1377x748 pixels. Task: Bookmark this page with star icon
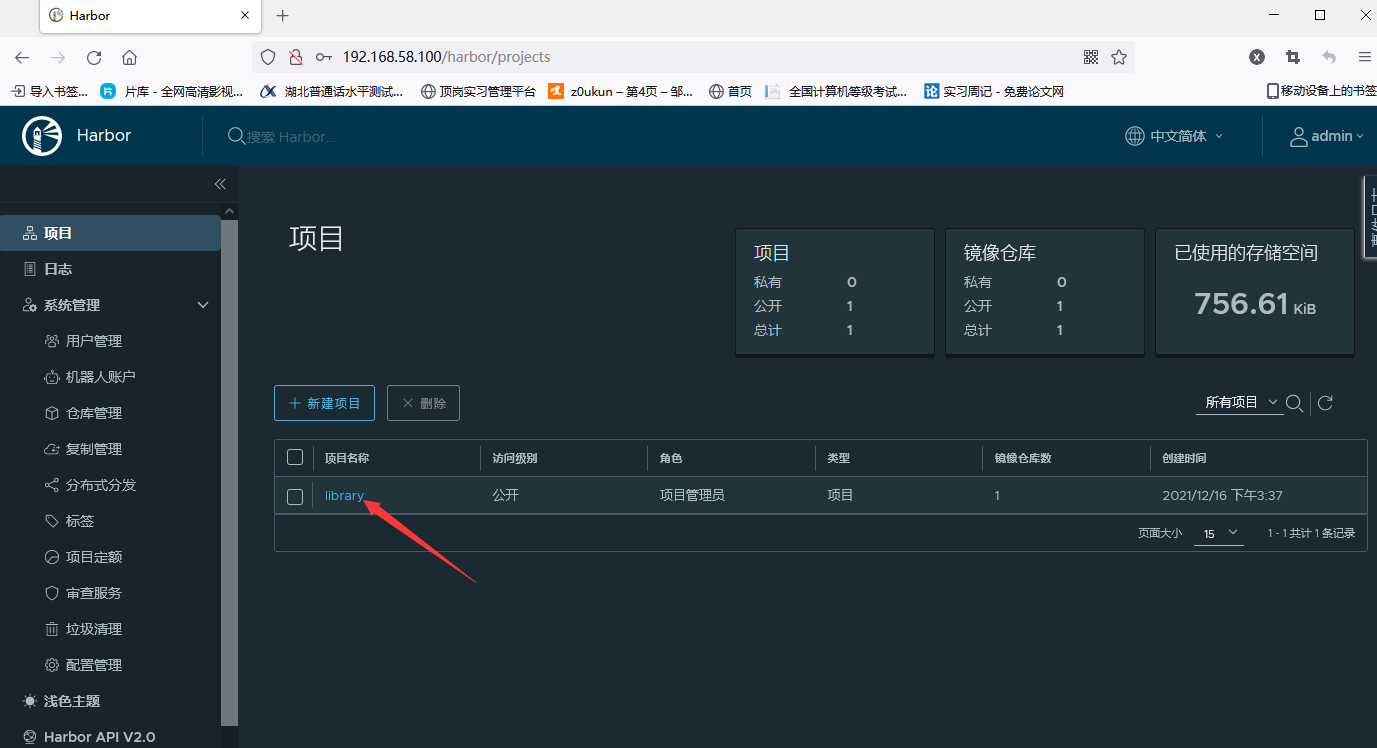(x=1119, y=57)
